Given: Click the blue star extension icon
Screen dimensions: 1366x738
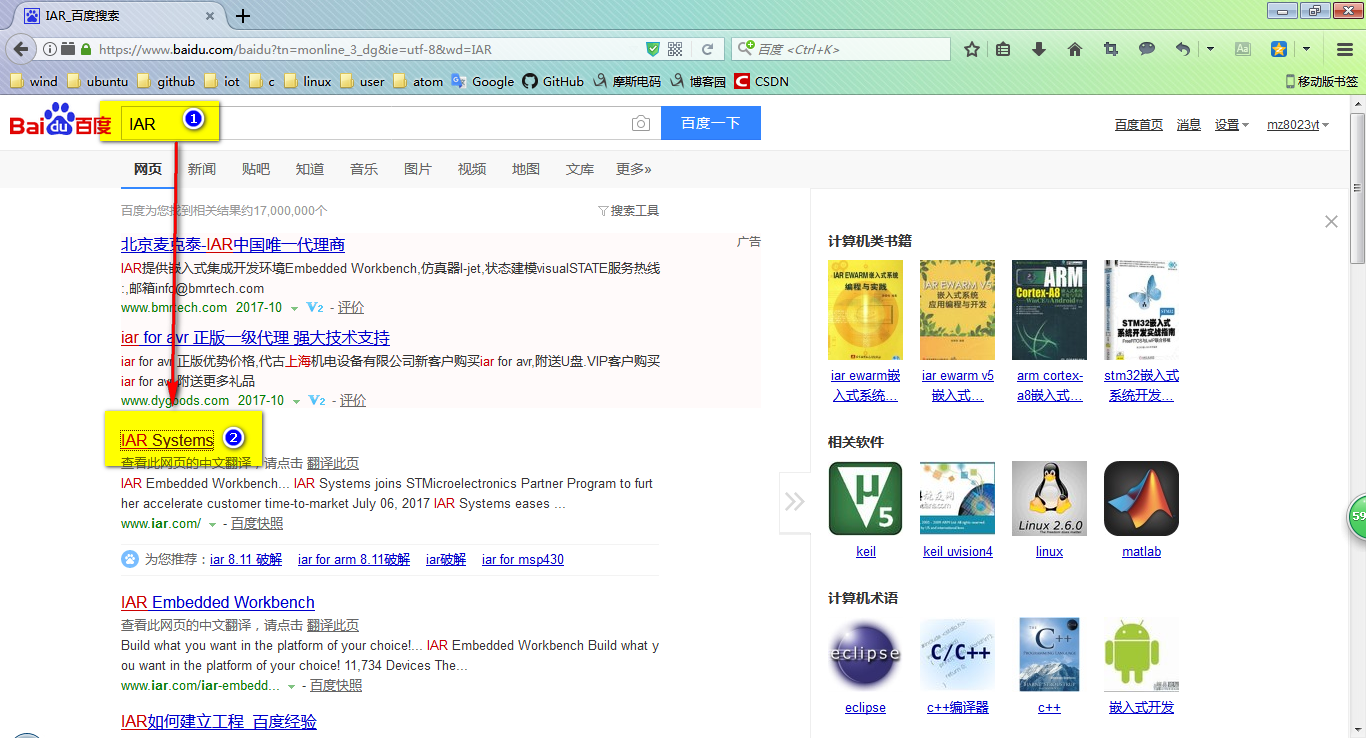Looking at the screenshot, I should point(1278,49).
